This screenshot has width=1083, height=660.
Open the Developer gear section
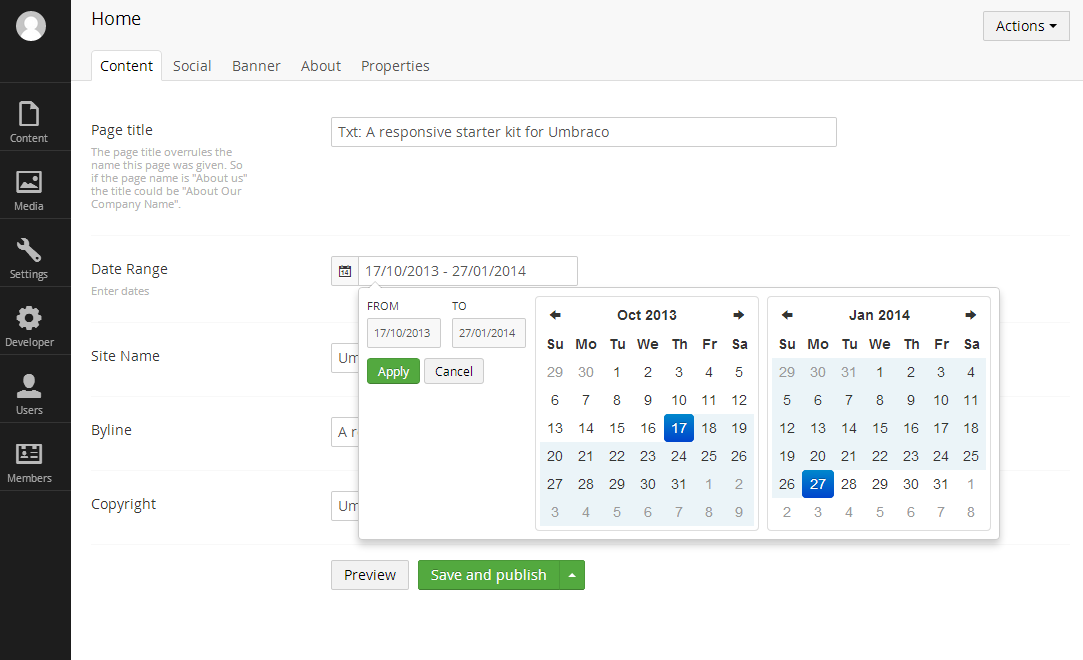point(29,326)
